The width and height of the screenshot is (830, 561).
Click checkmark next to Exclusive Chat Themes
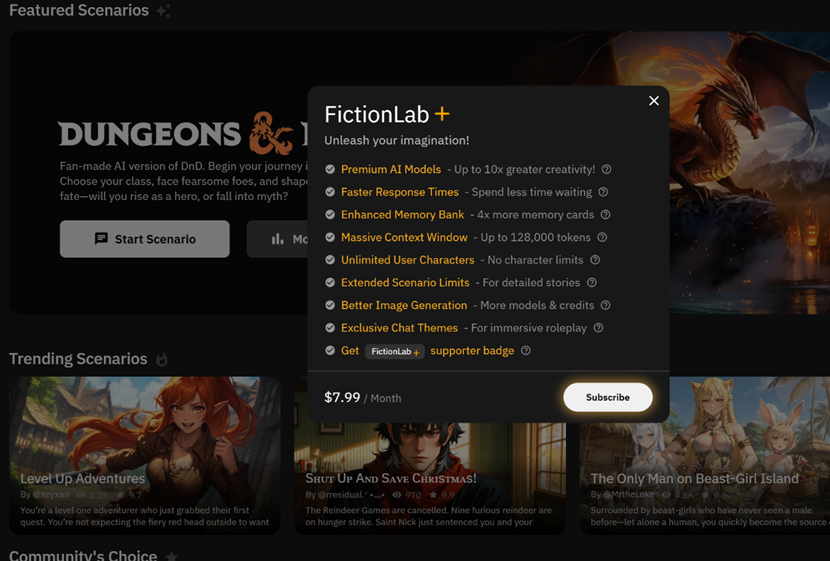click(x=330, y=328)
